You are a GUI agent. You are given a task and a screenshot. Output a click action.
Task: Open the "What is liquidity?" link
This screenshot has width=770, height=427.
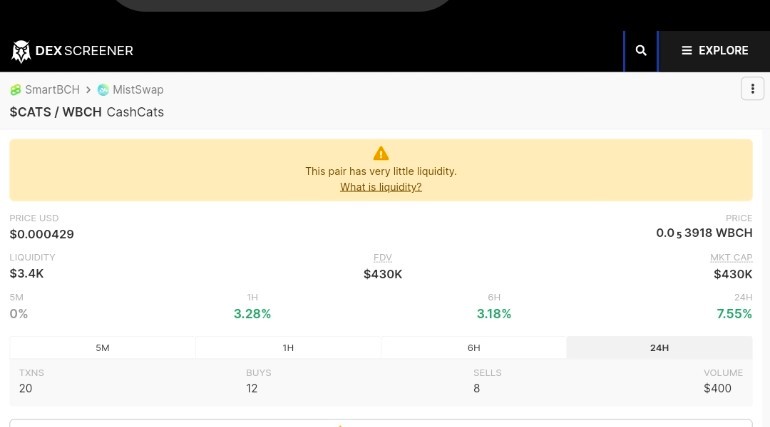click(x=381, y=187)
